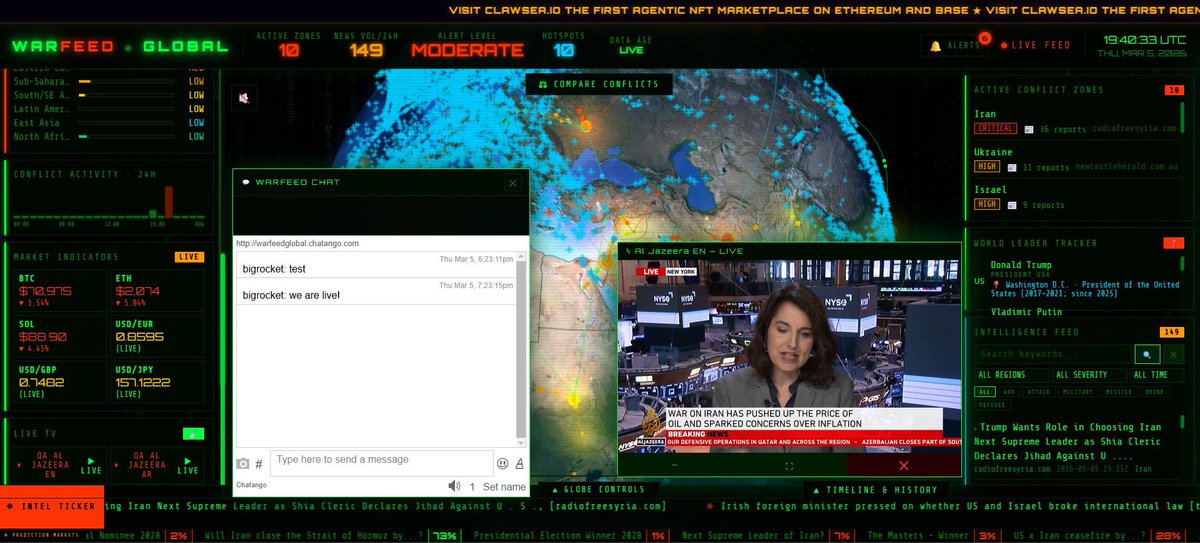Select the ALL feed filter tab
The height and width of the screenshot is (543, 1200).
tap(984, 392)
